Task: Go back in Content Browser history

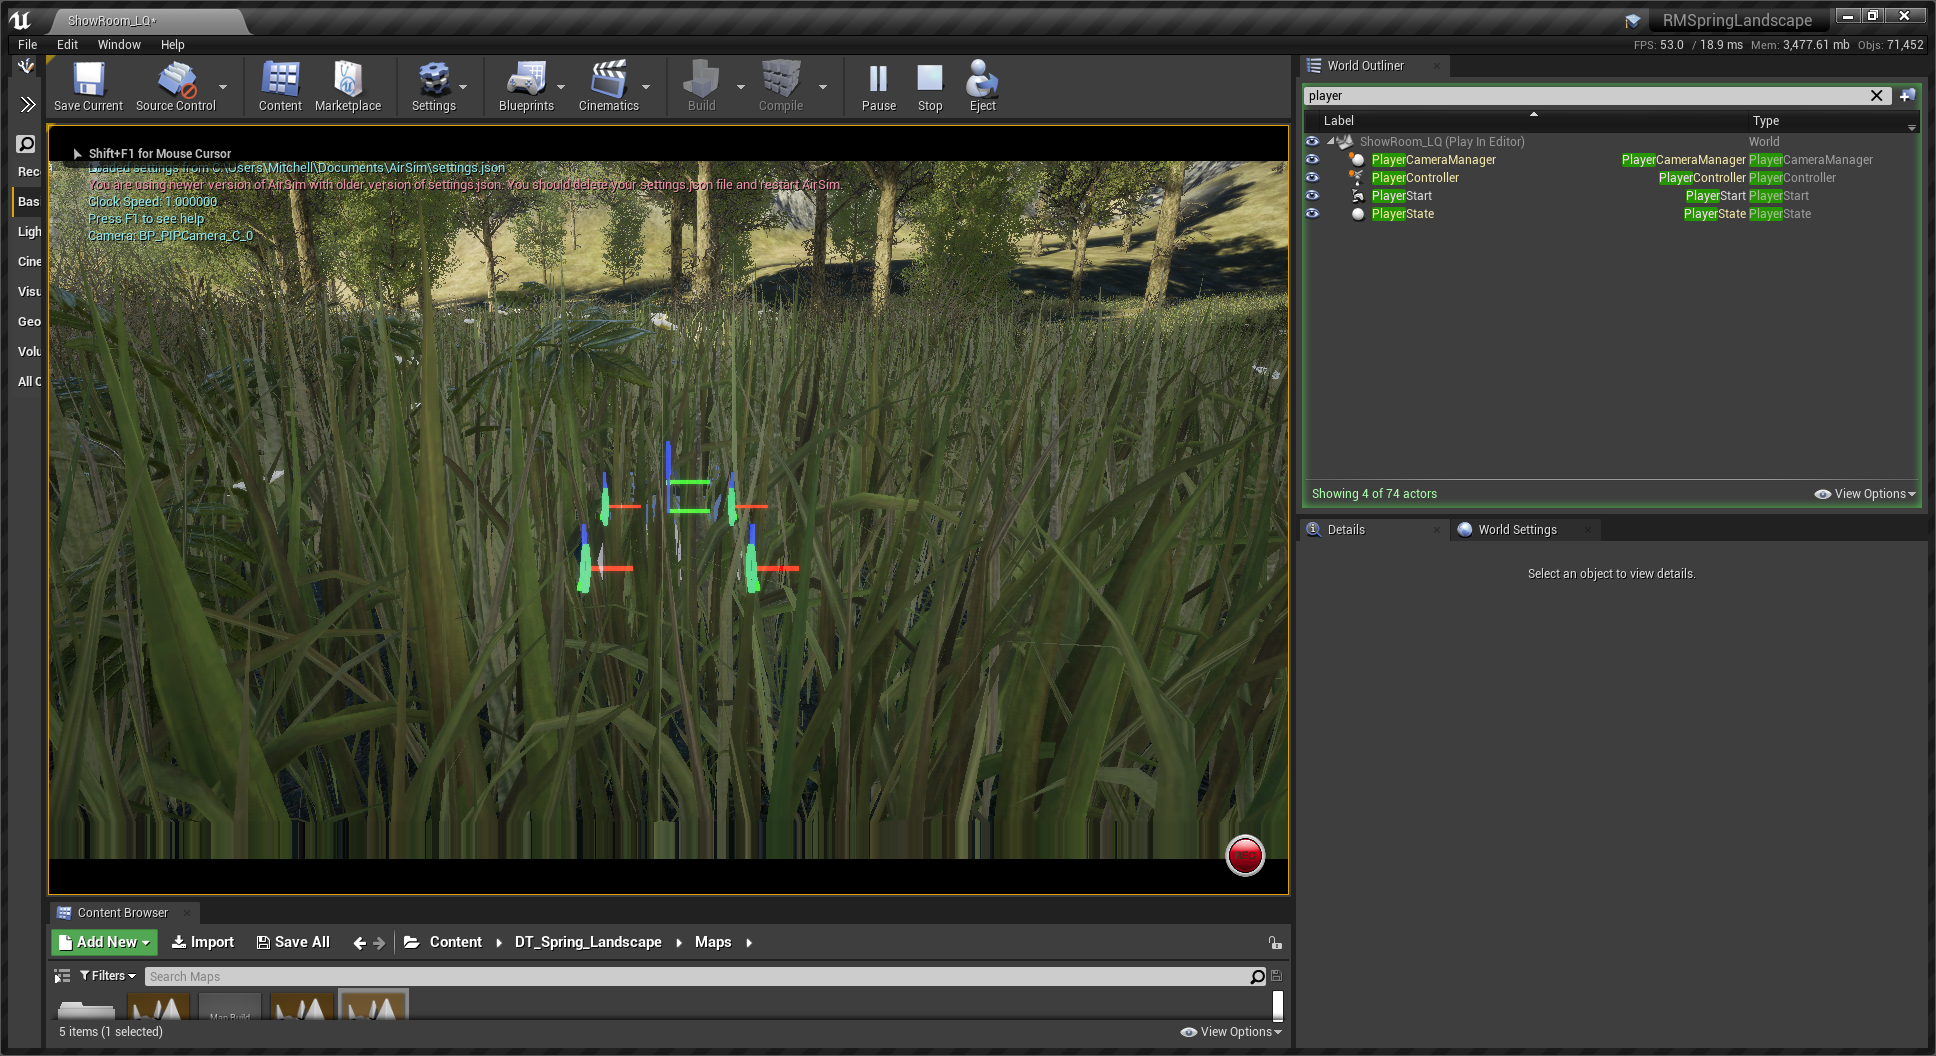Action: (359, 943)
